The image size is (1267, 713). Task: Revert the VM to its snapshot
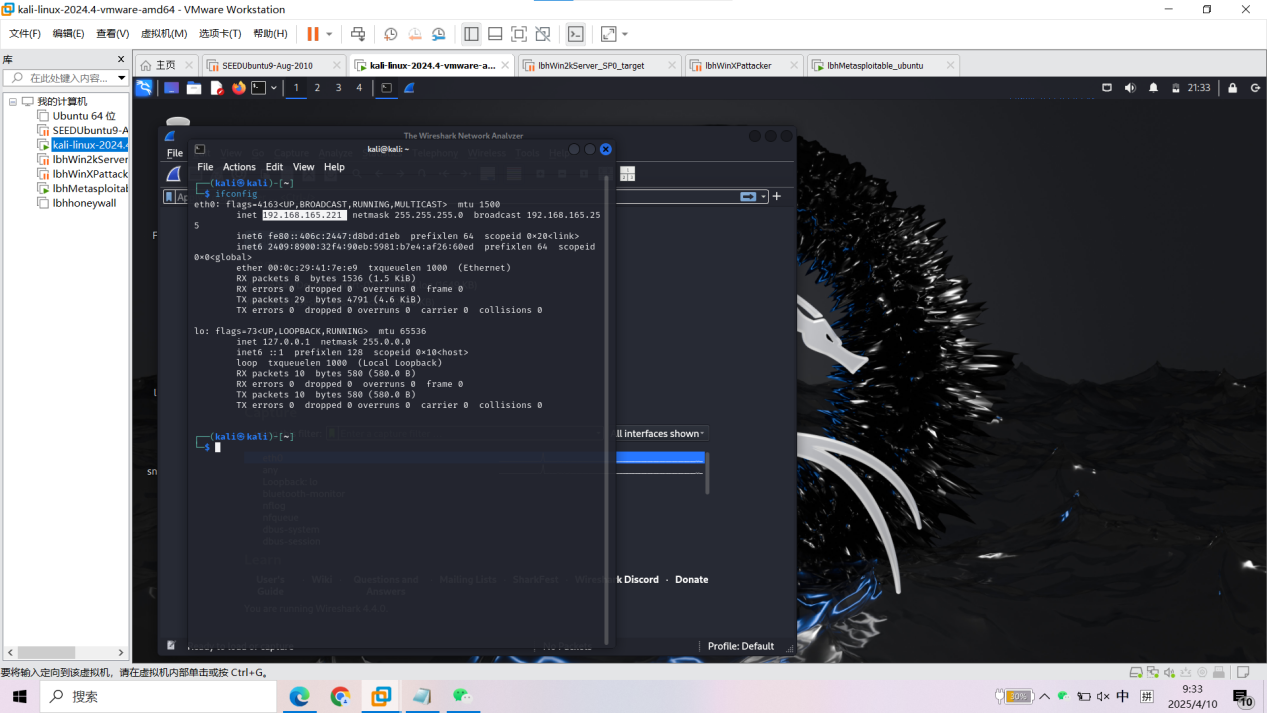point(415,34)
